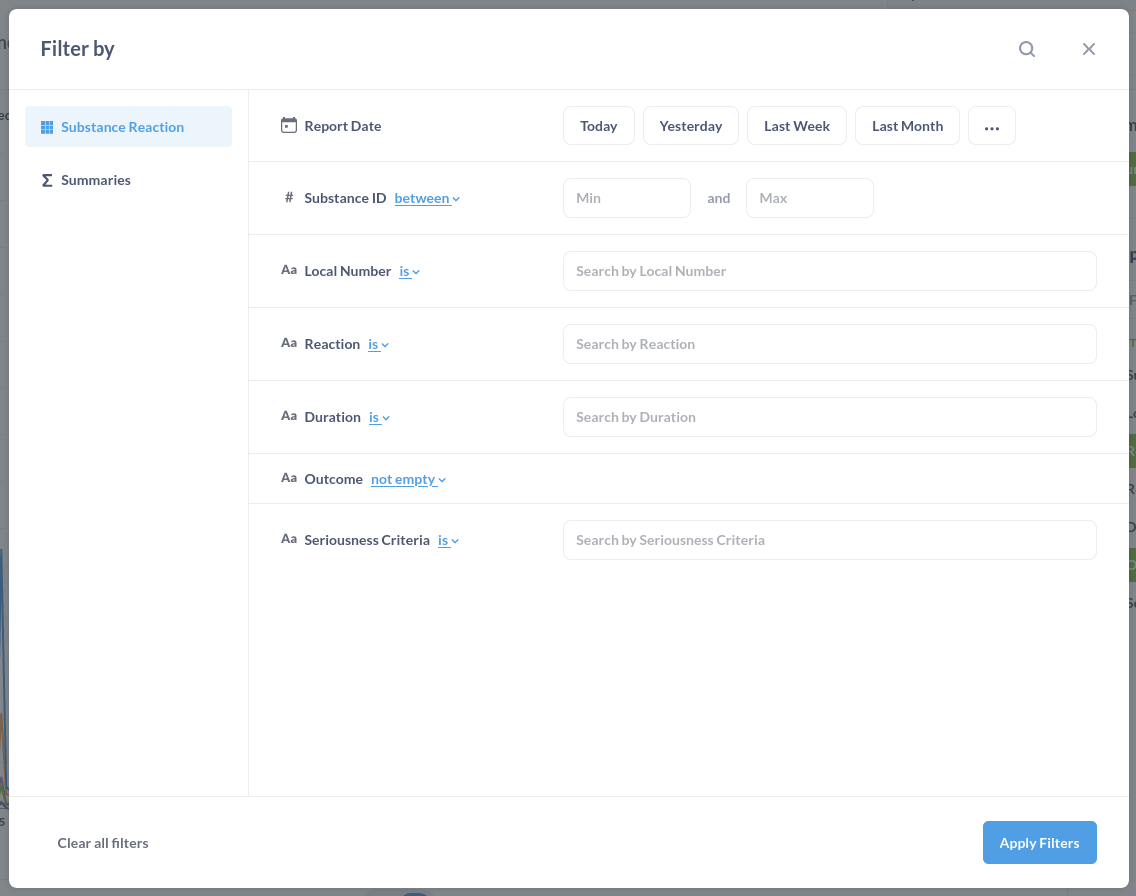Image resolution: width=1136 pixels, height=896 pixels.
Task: Select the Substance Reaction table tab
Action: 128,127
